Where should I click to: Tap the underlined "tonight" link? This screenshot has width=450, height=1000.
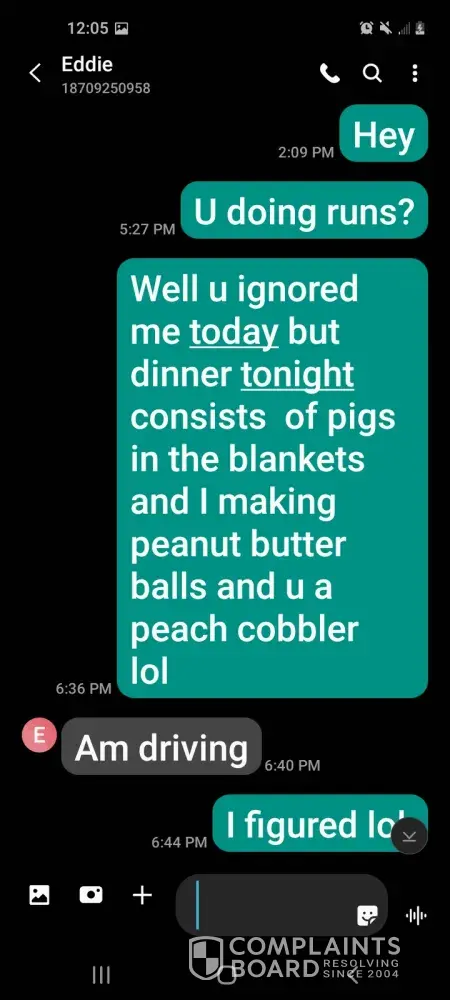[297, 374]
